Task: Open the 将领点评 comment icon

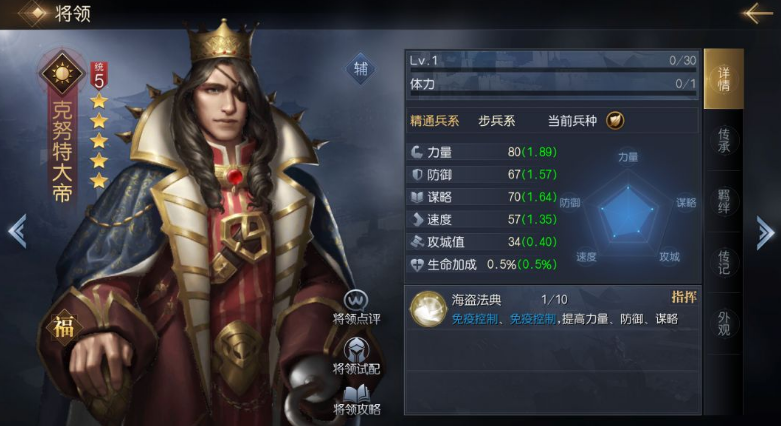Action: click(x=356, y=300)
